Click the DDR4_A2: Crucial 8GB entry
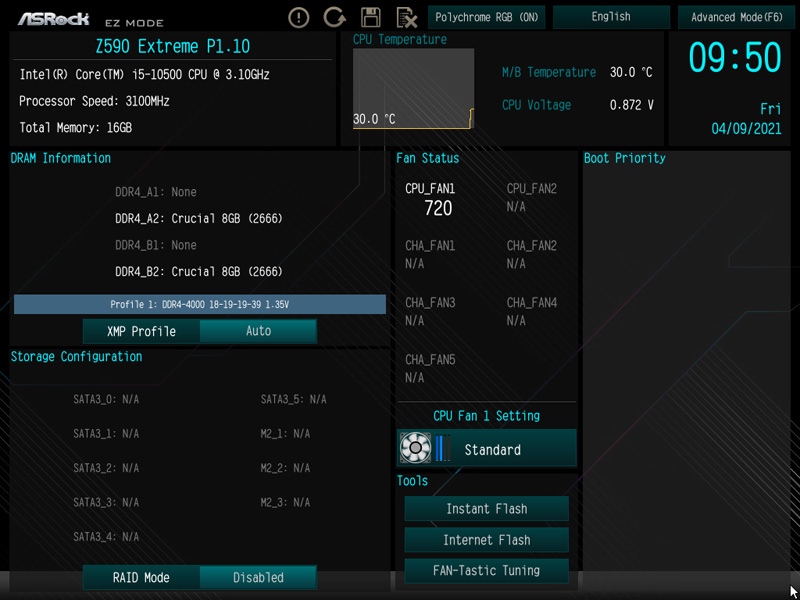Viewport: 800px width, 600px height. tap(199, 219)
